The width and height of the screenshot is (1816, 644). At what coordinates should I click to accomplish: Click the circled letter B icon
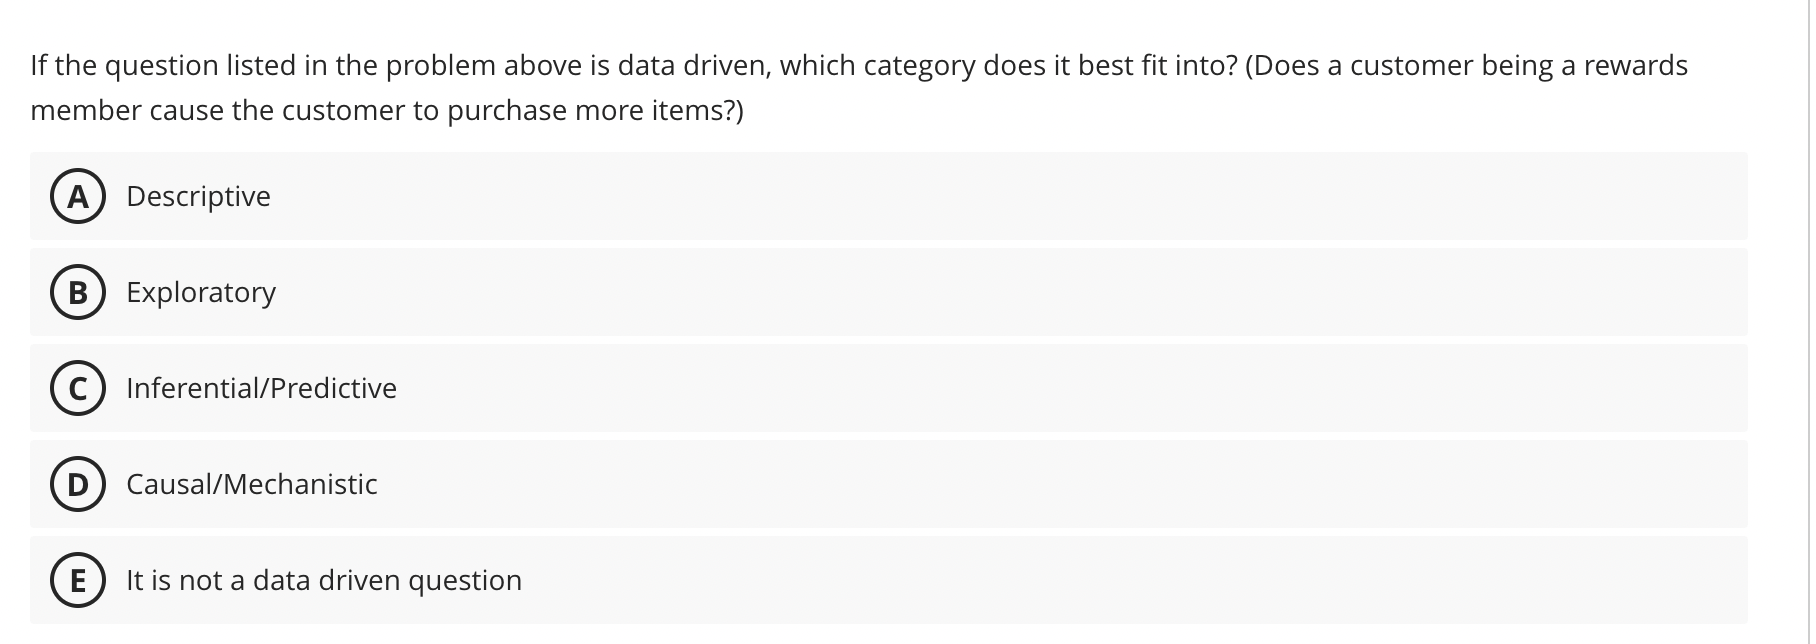point(78,292)
